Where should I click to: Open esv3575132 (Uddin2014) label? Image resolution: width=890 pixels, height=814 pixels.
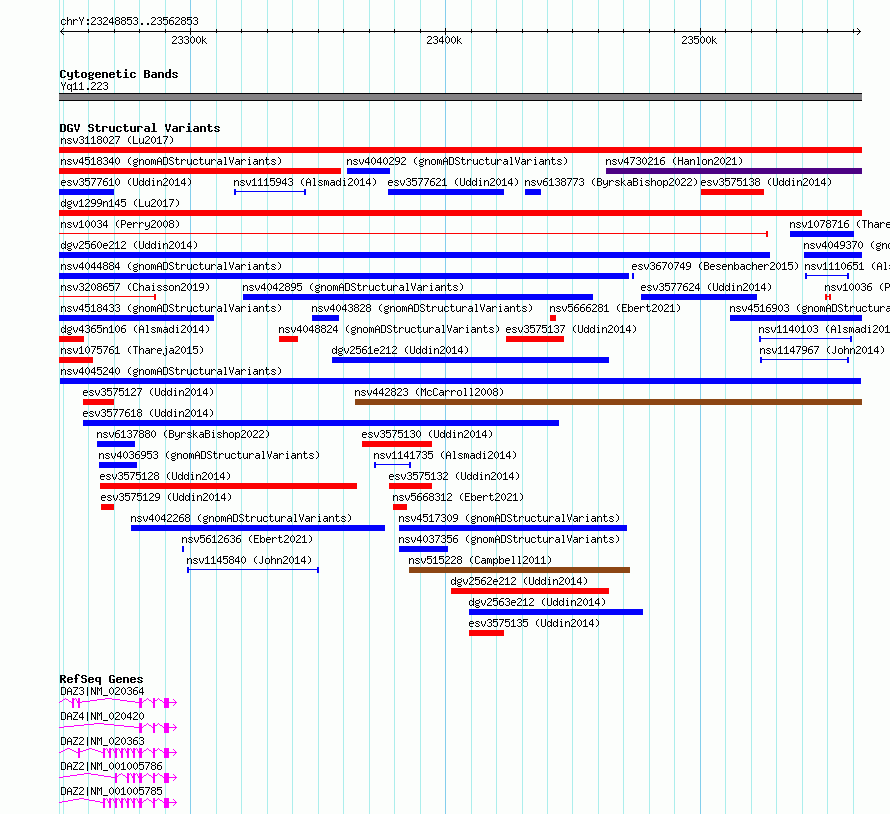(454, 476)
